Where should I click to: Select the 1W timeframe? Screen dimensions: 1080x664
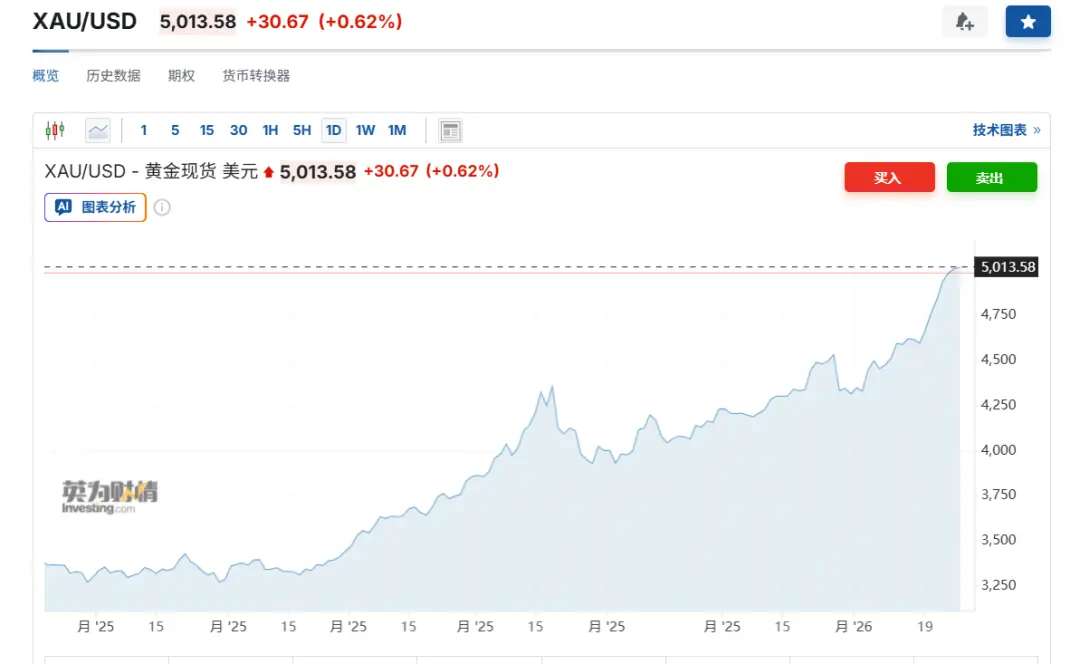pos(365,130)
